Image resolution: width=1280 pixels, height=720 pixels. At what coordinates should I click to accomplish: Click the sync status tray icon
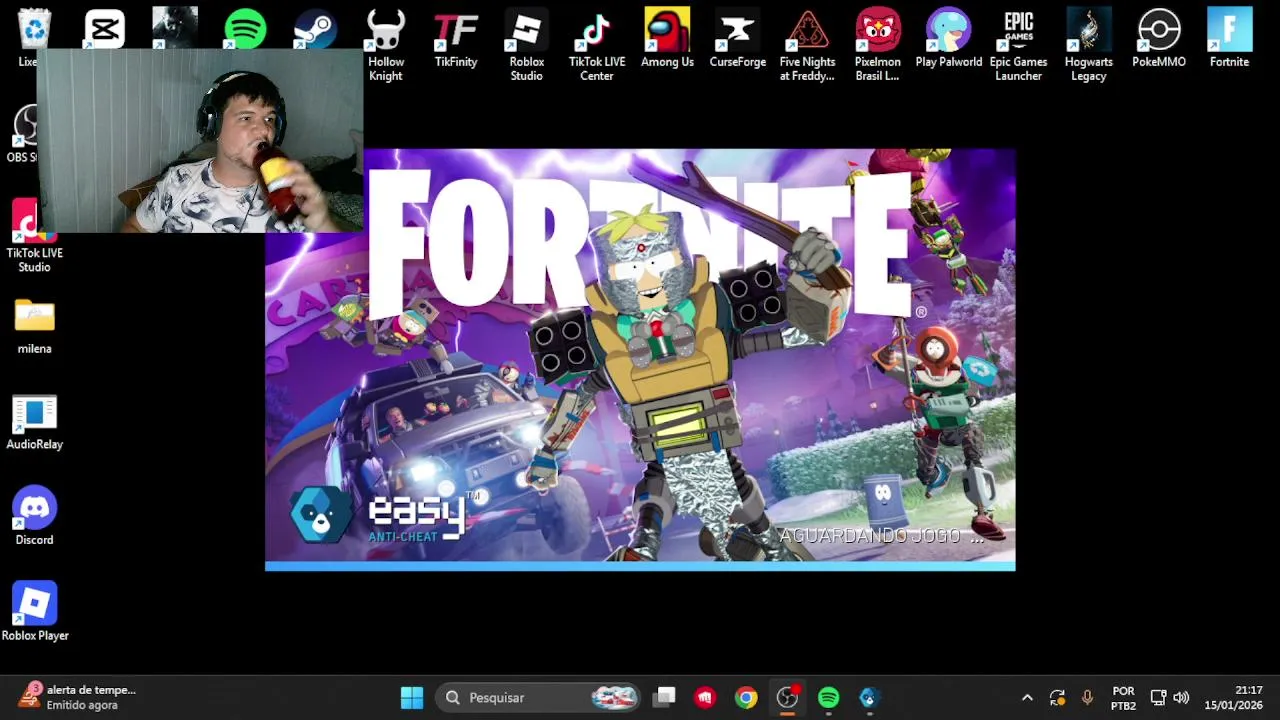tap(1057, 698)
